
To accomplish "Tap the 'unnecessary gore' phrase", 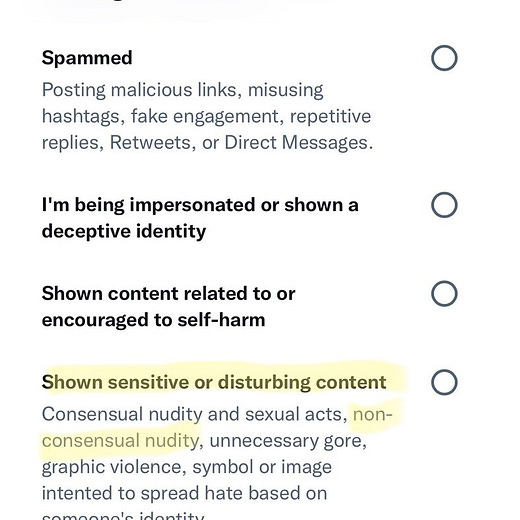I will point(285,441).
